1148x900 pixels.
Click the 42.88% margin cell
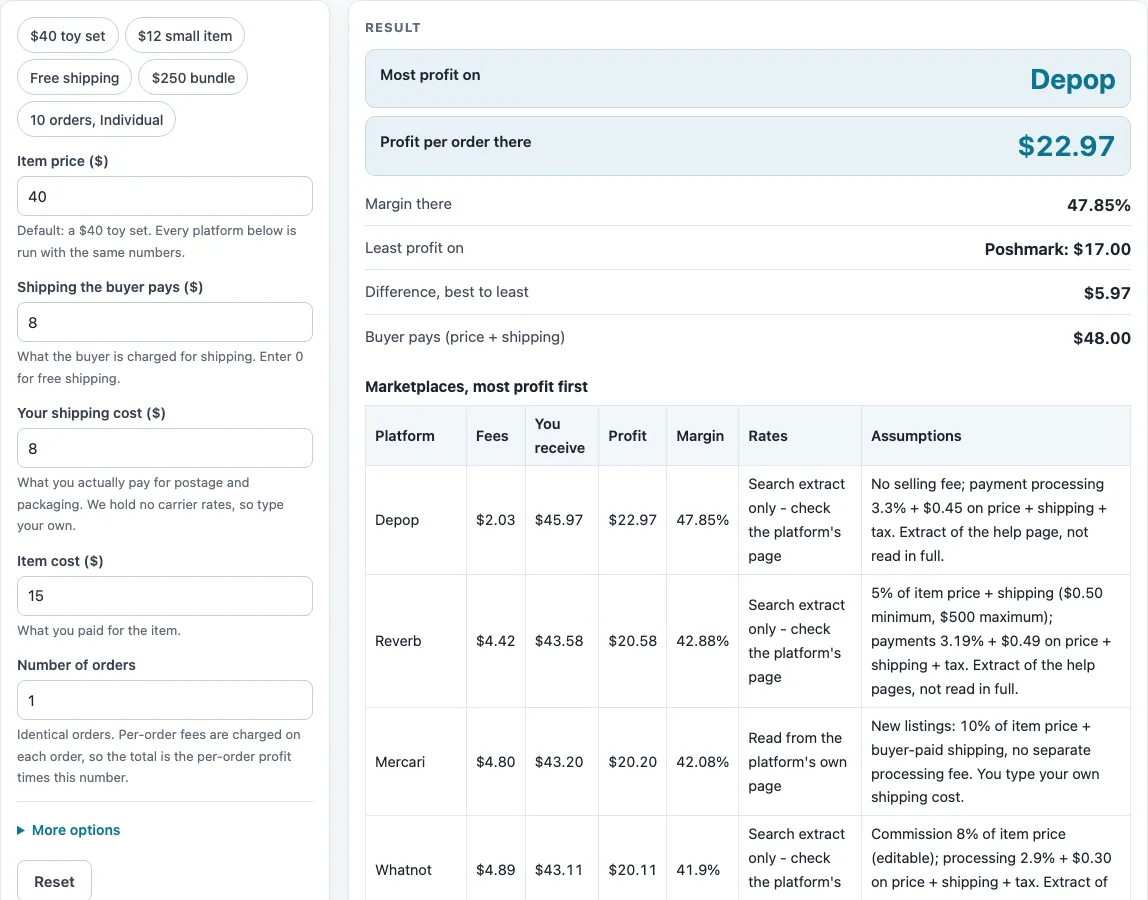point(703,641)
